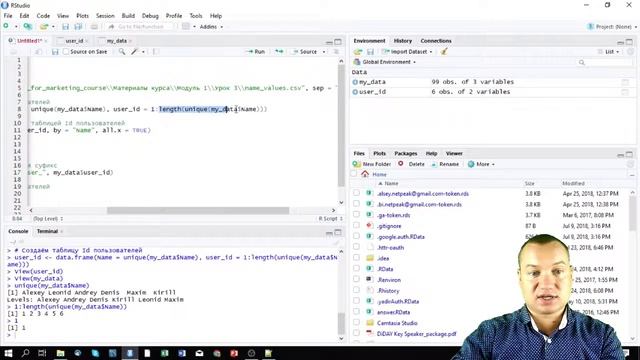The image size is (640, 360).
Task: Switch to the Plots tab in Files pane
Action: [x=379, y=153]
